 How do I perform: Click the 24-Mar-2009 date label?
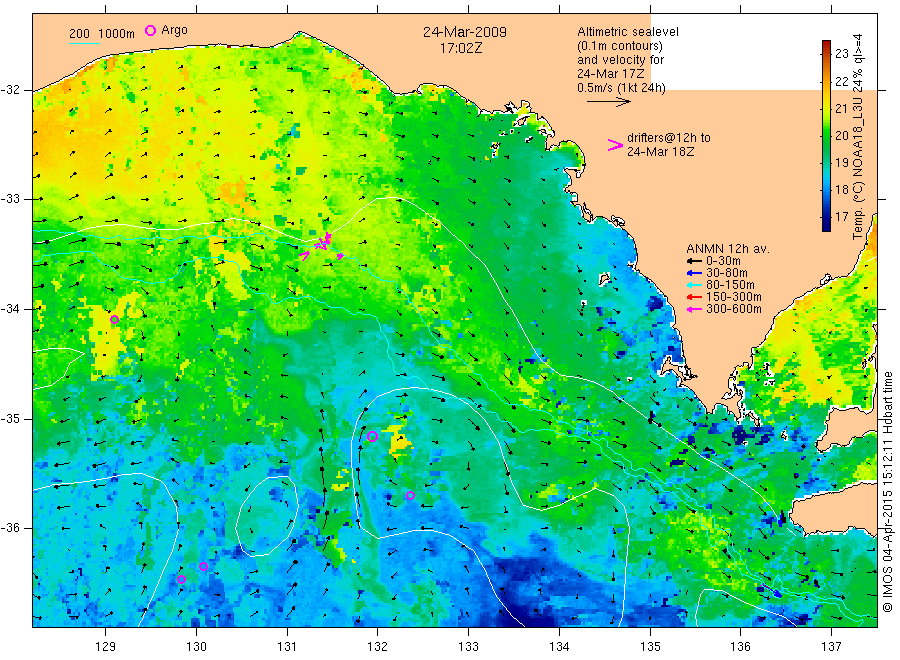(x=465, y=32)
